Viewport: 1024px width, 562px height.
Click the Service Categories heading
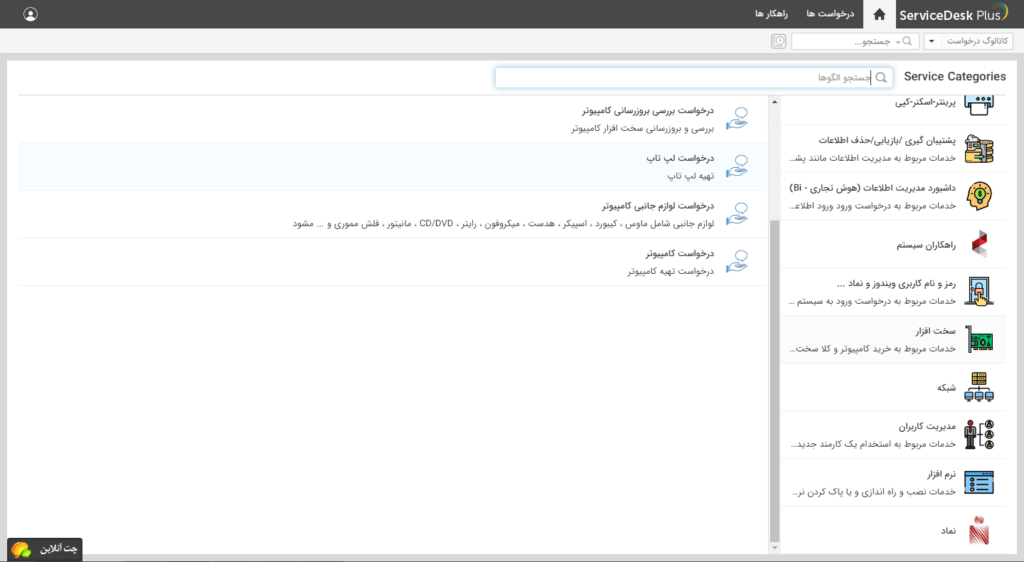[x=955, y=76]
